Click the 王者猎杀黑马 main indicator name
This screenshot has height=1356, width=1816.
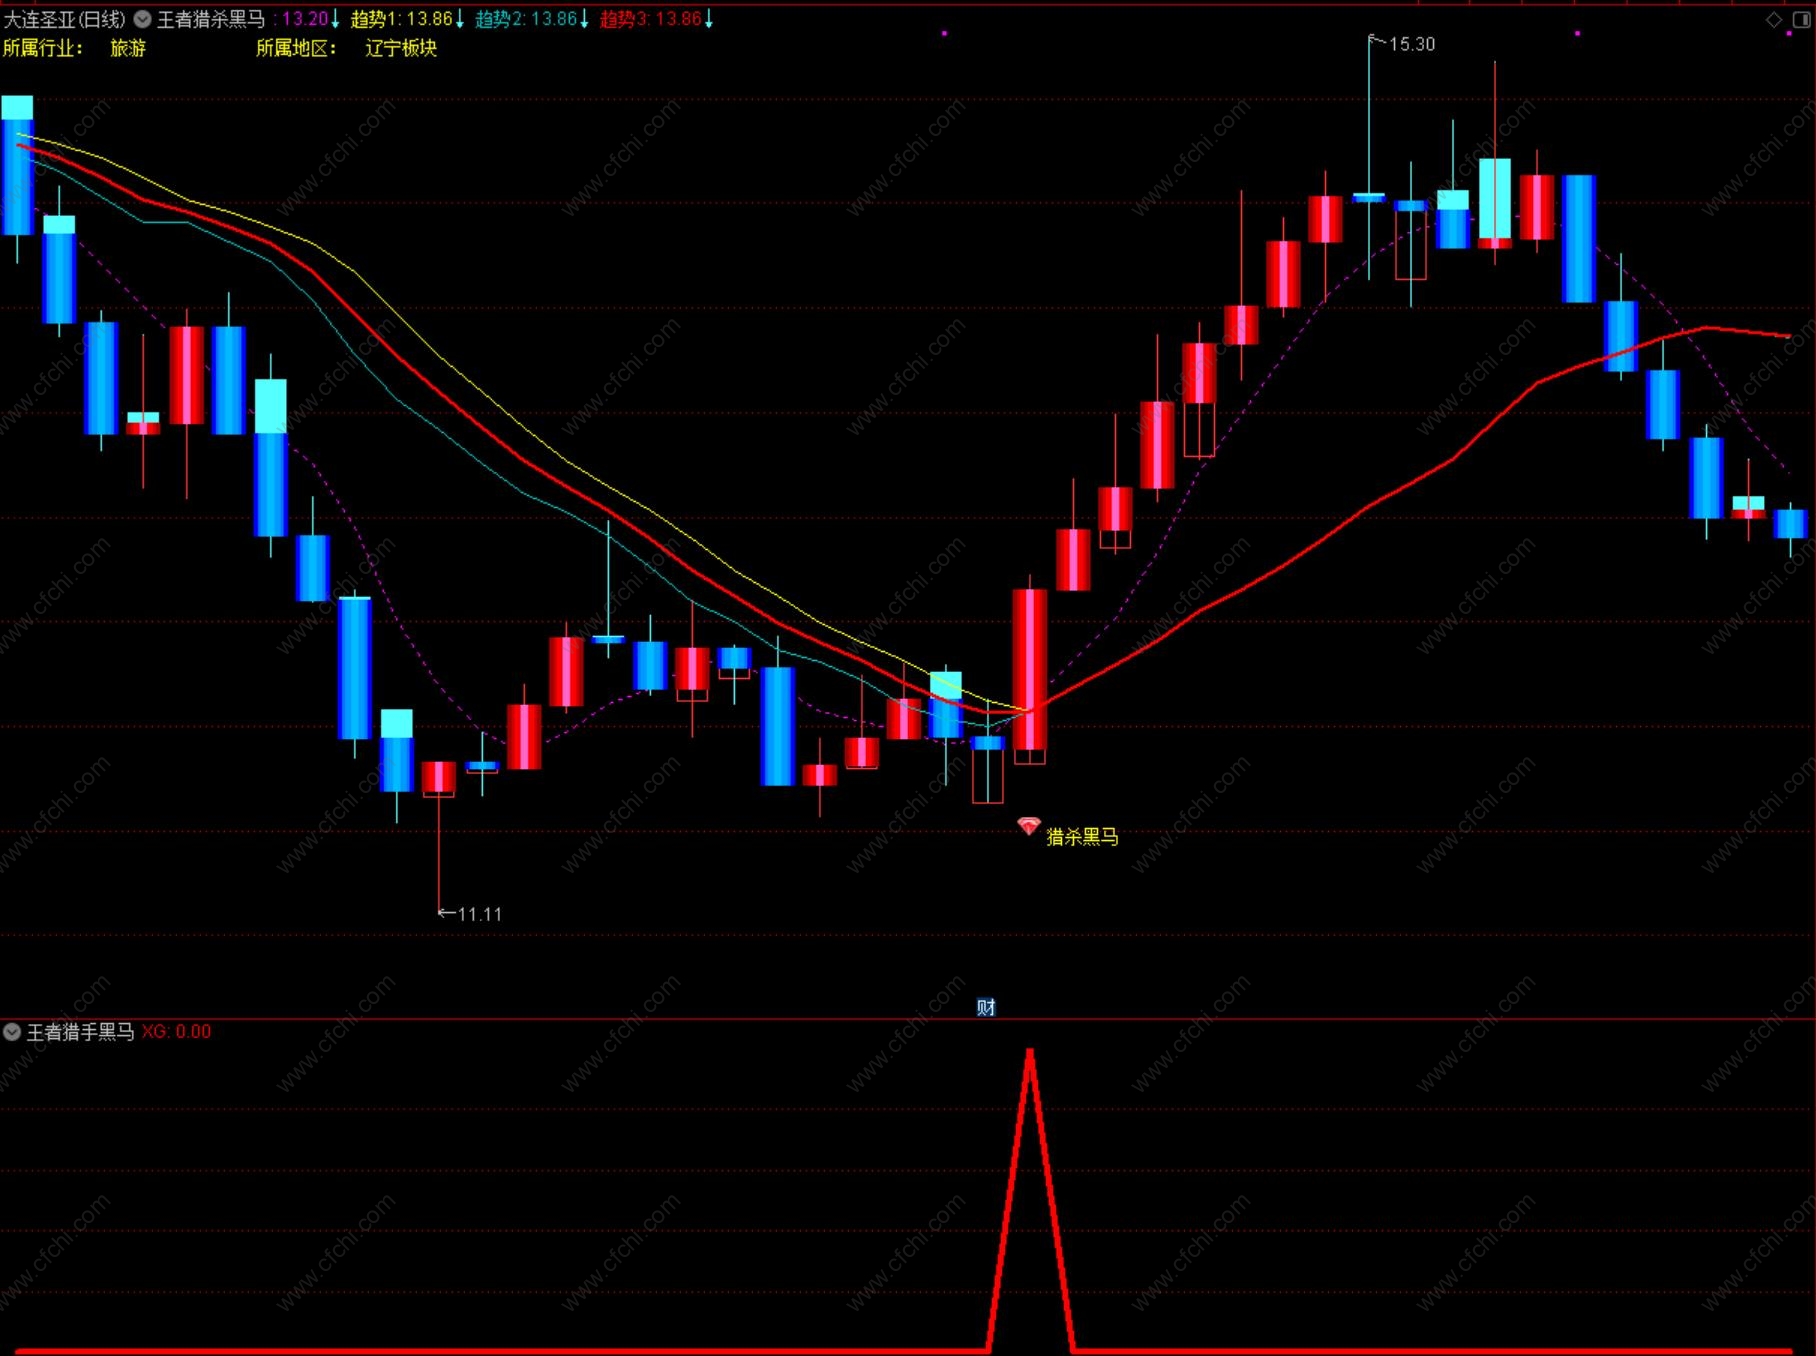point(211,19)
